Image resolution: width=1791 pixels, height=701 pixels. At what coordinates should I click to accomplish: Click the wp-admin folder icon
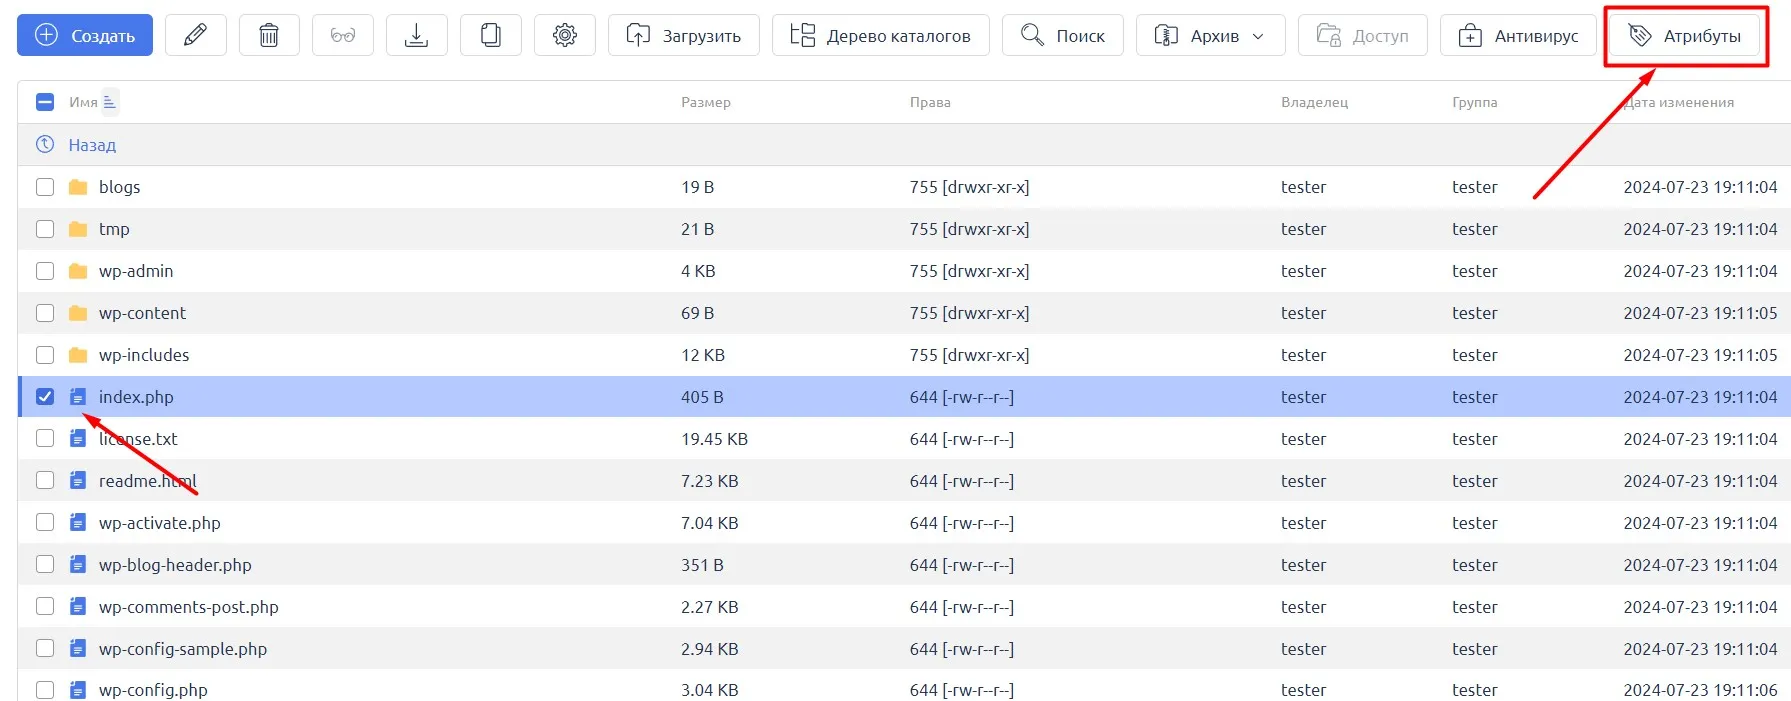point(78,271)
